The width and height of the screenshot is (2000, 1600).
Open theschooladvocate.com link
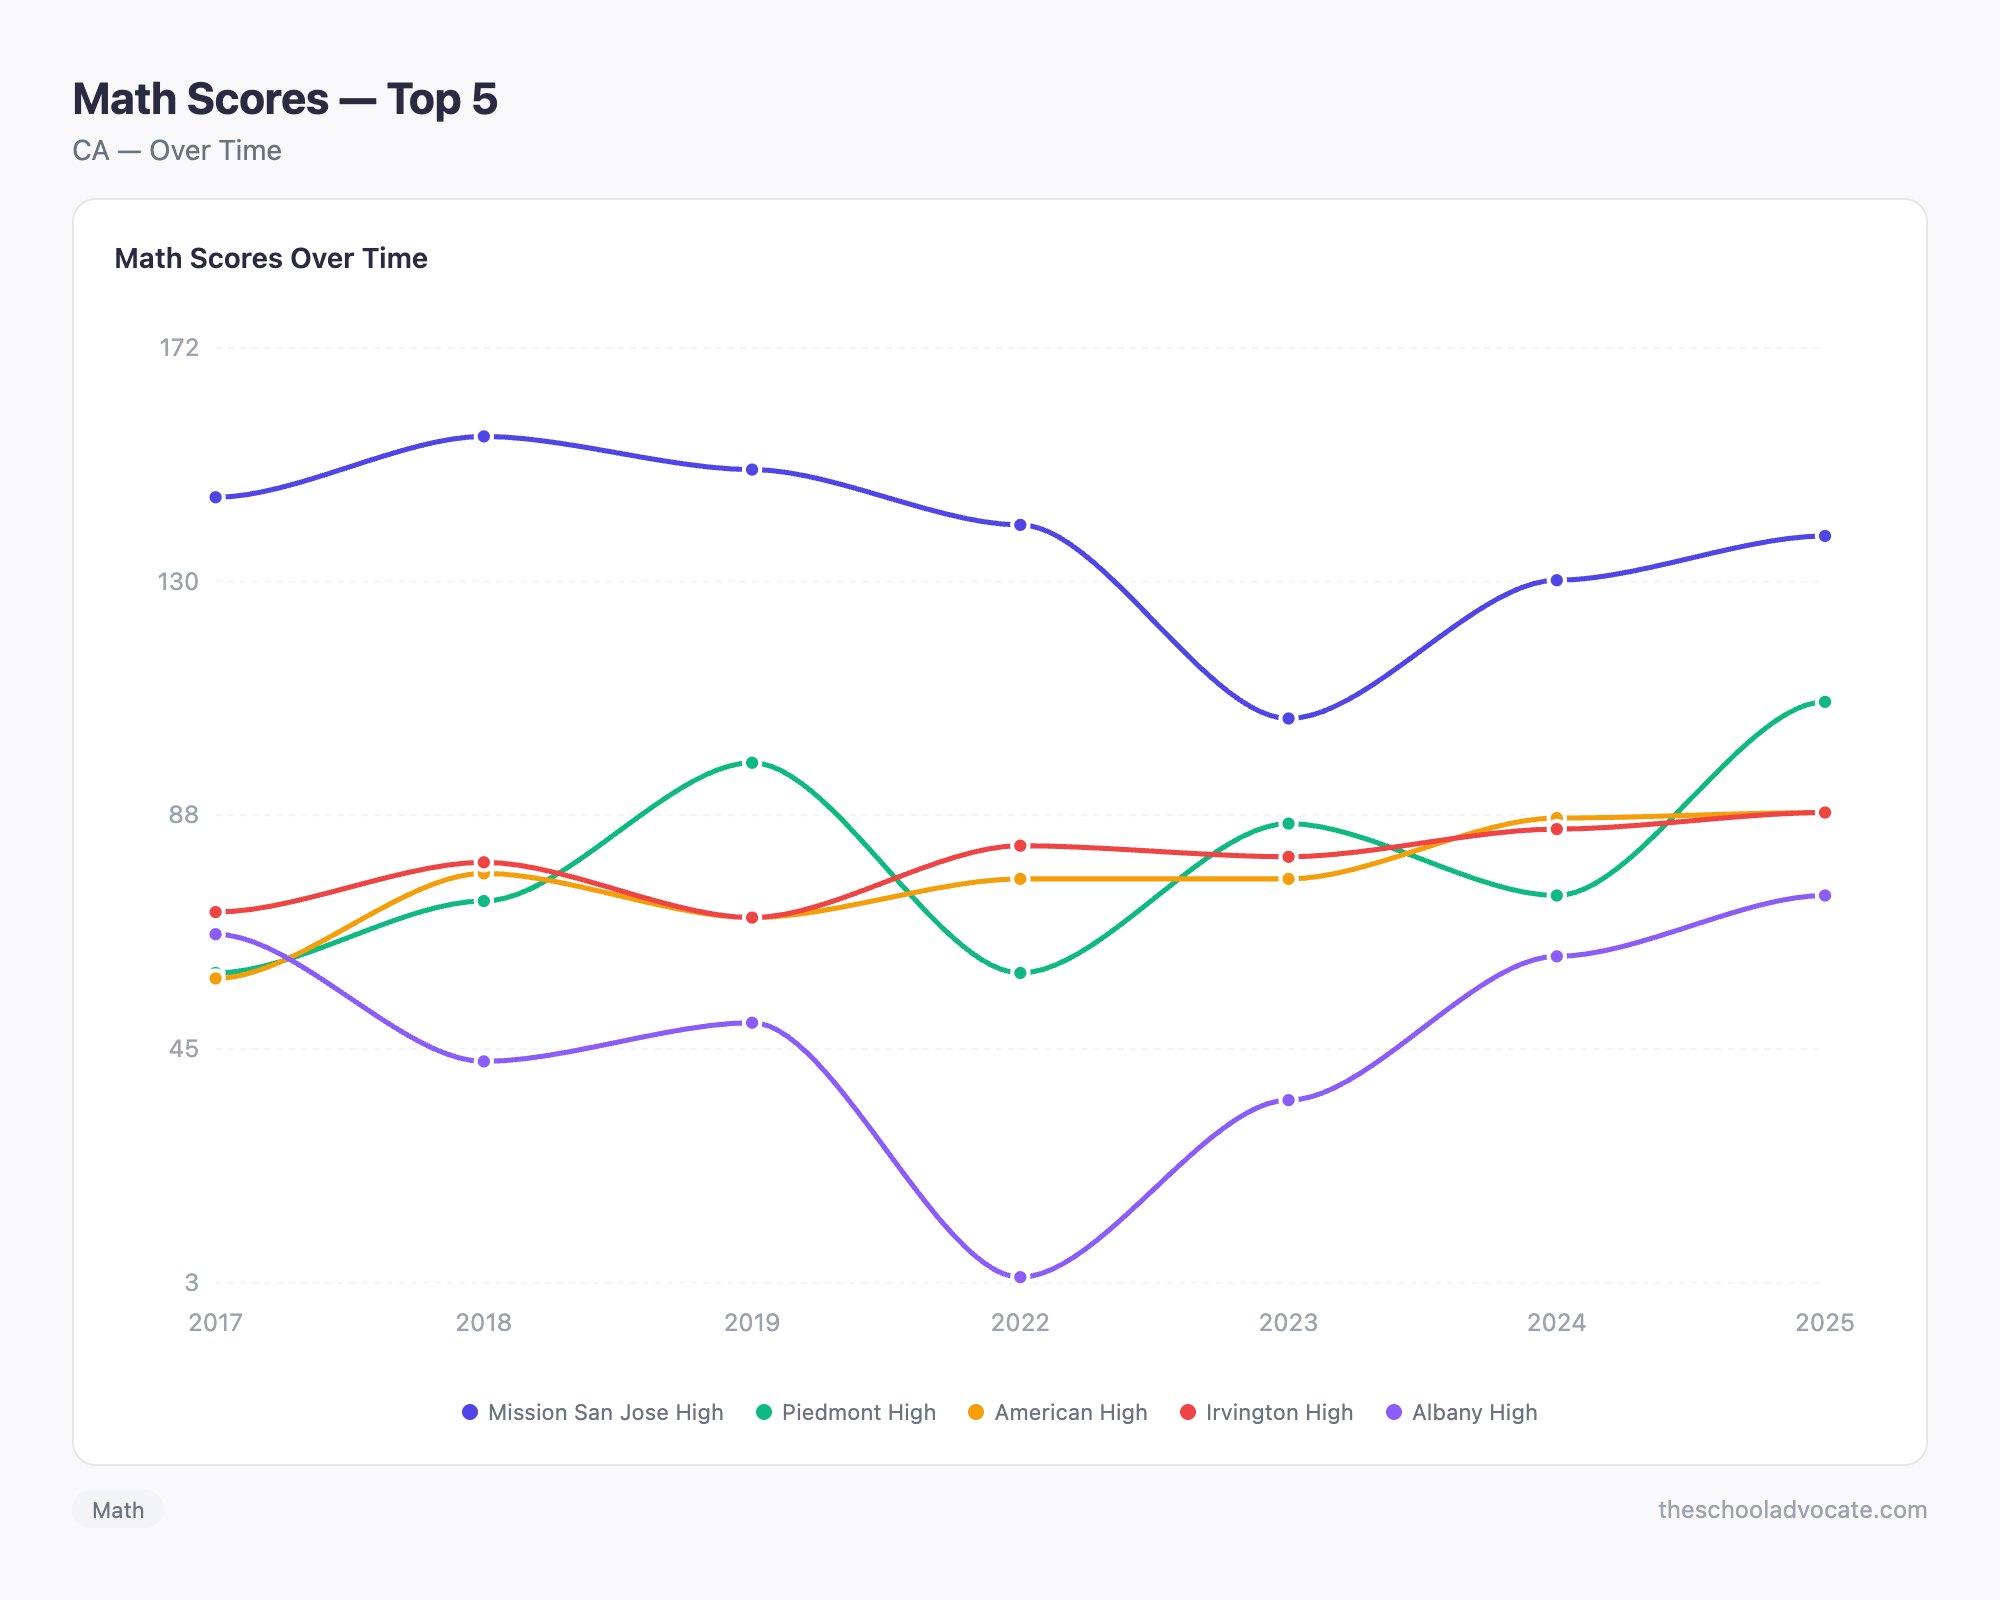[1792, 1510]
